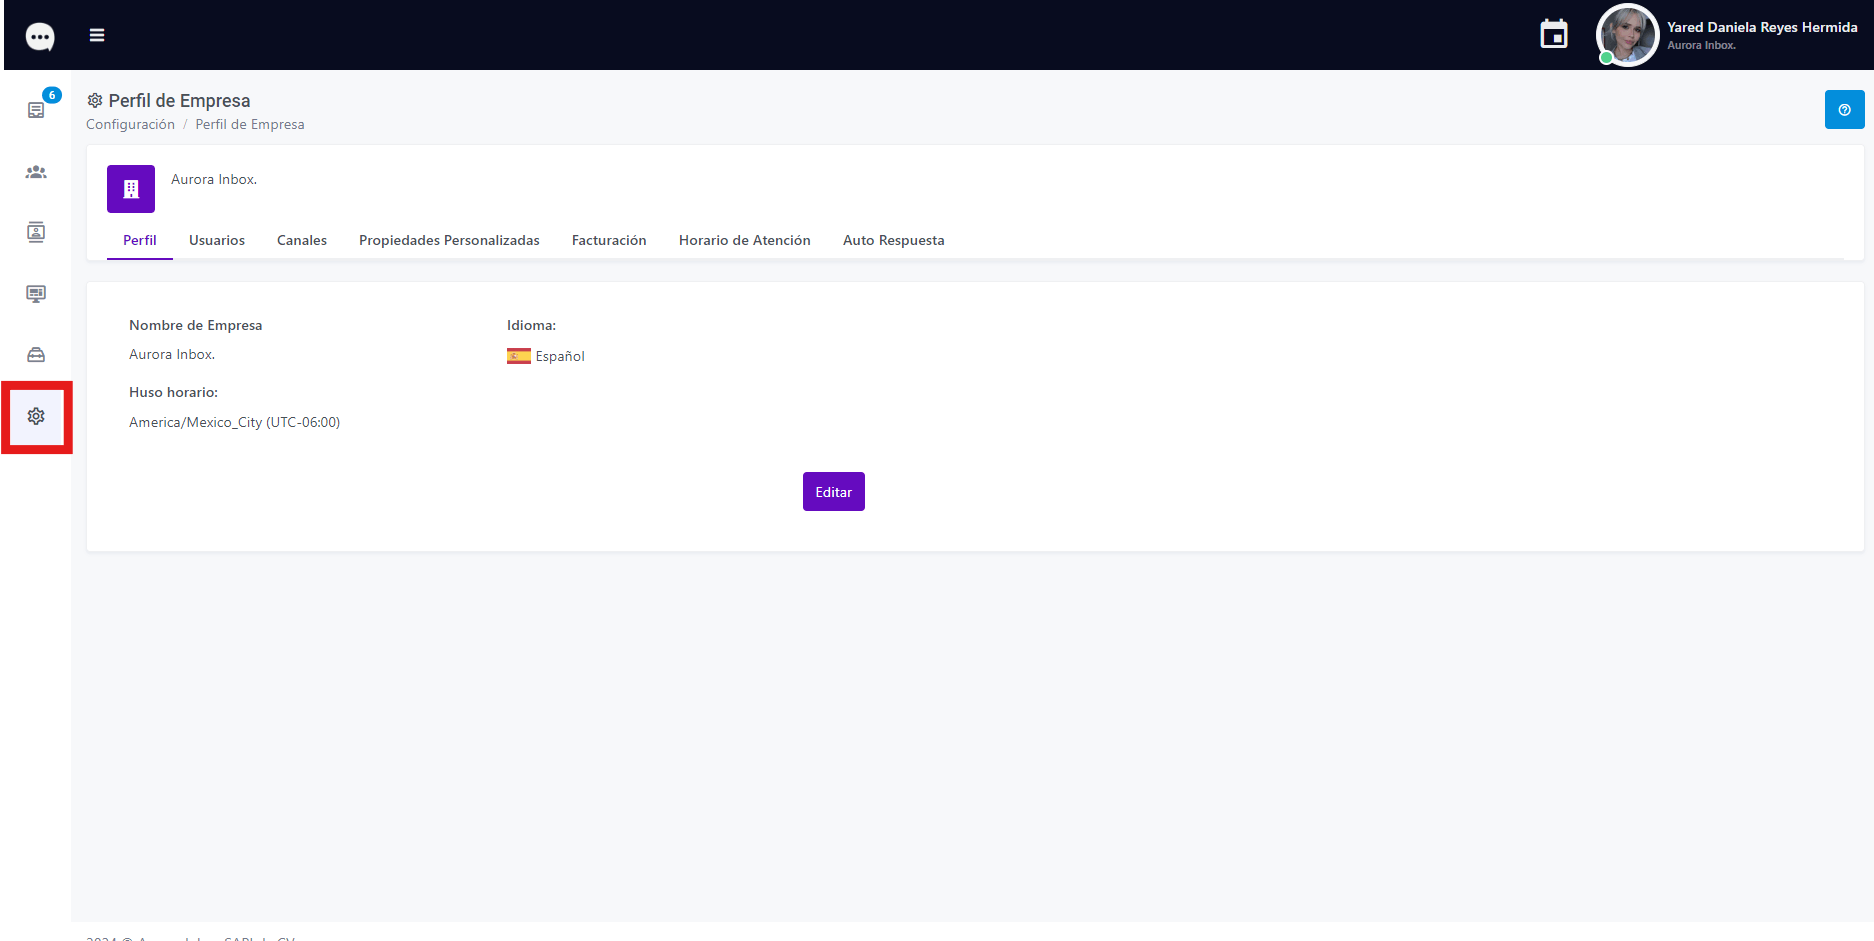Click the blue help question button
The image size is (1874, 941).
[1844, 110]
